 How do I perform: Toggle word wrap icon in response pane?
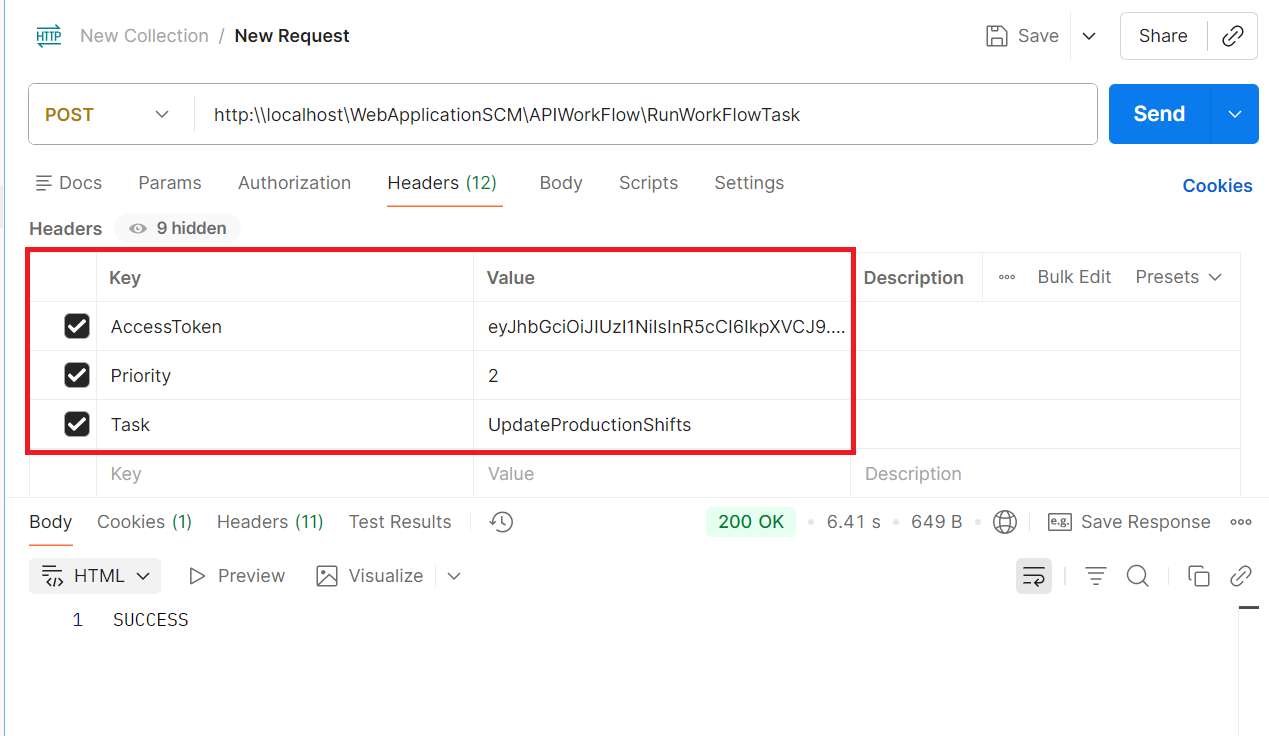pos(1034,576)
